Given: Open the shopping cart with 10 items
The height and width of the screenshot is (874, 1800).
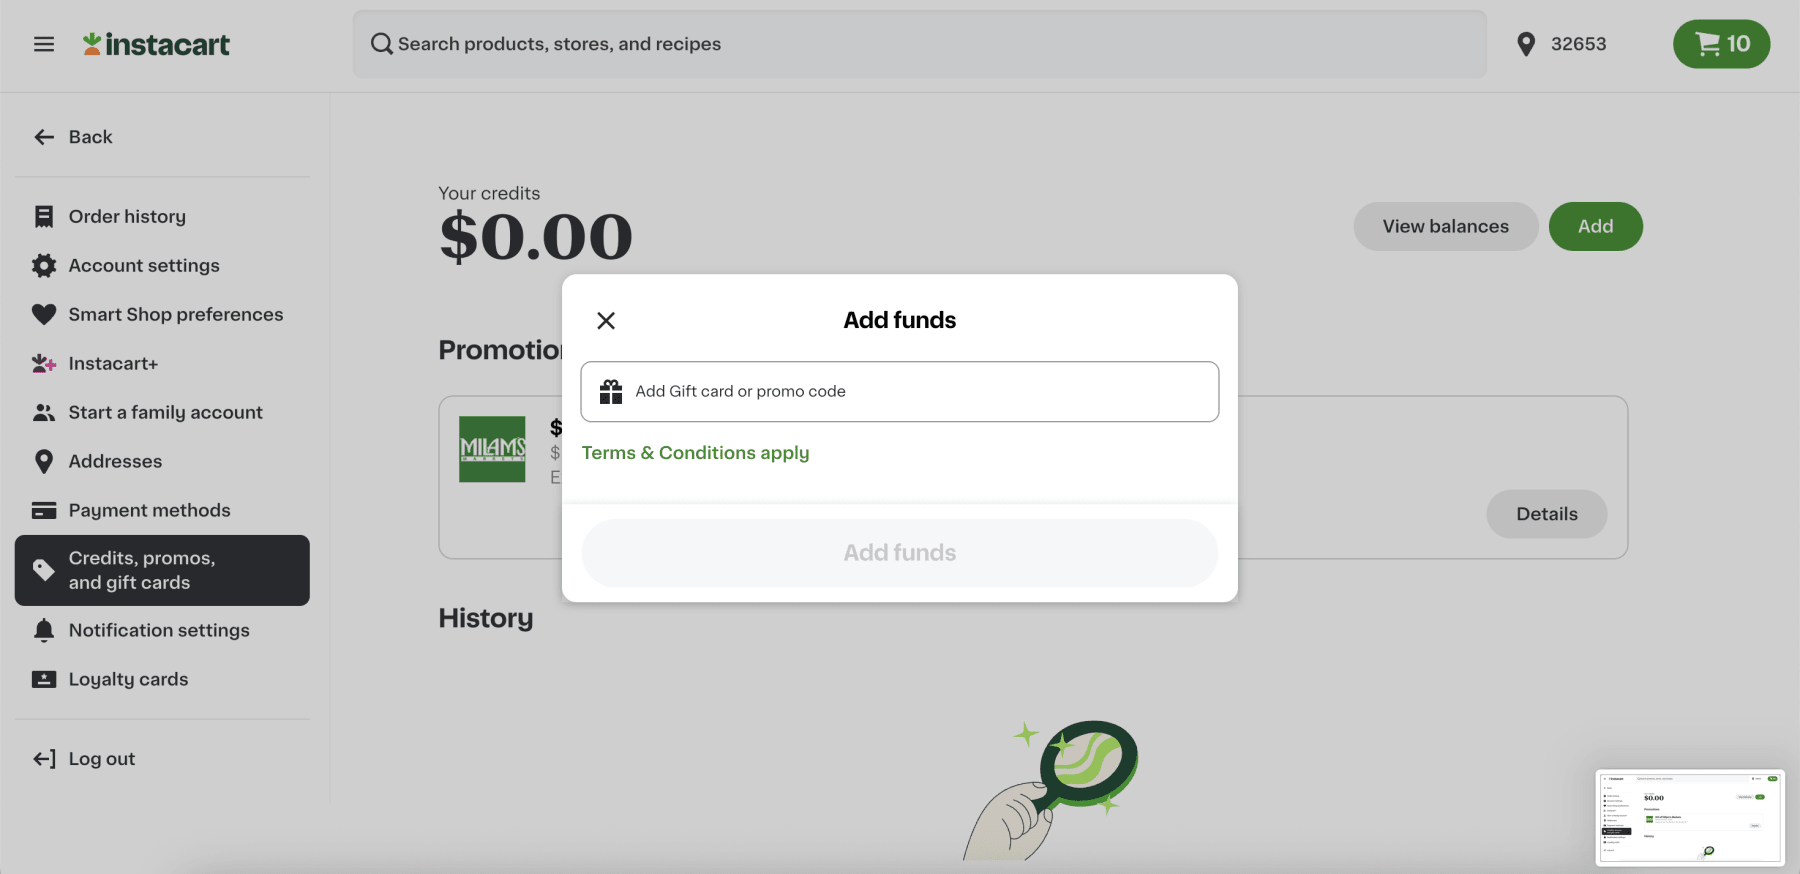Looking at the screenshot, I should click(x=1721, y=44).
